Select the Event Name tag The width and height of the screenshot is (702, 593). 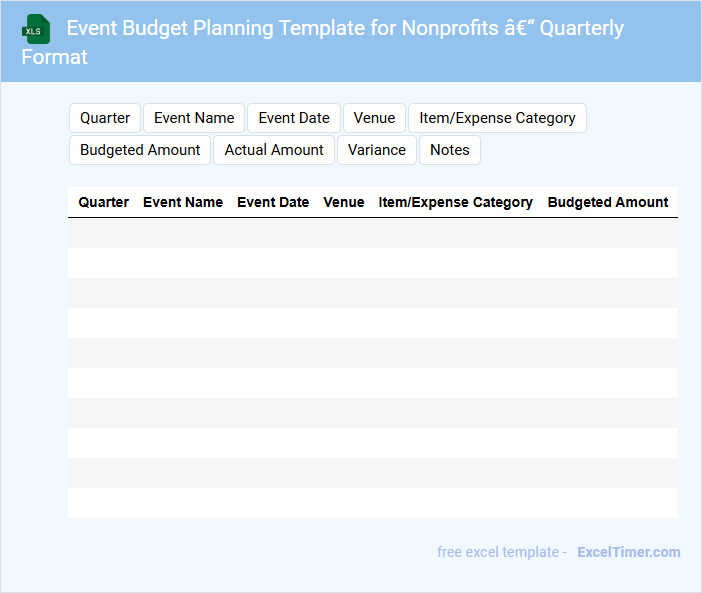tap(194, 118)
